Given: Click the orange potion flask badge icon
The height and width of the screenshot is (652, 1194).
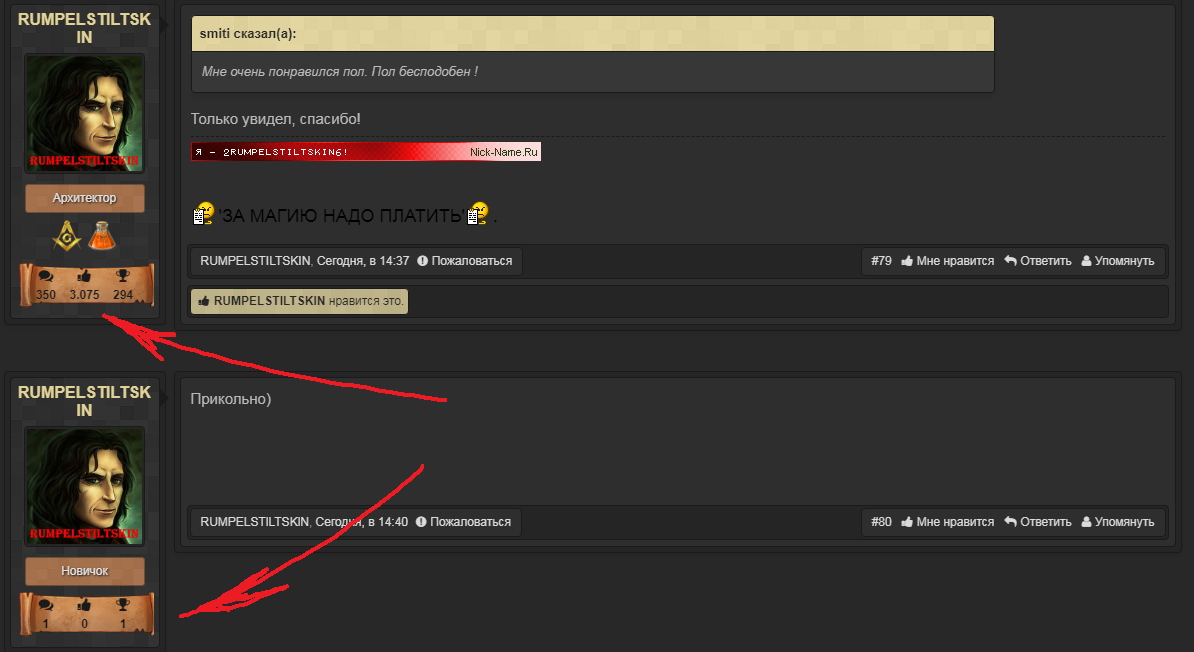Looking at the screenshot, I should [101, 236].
